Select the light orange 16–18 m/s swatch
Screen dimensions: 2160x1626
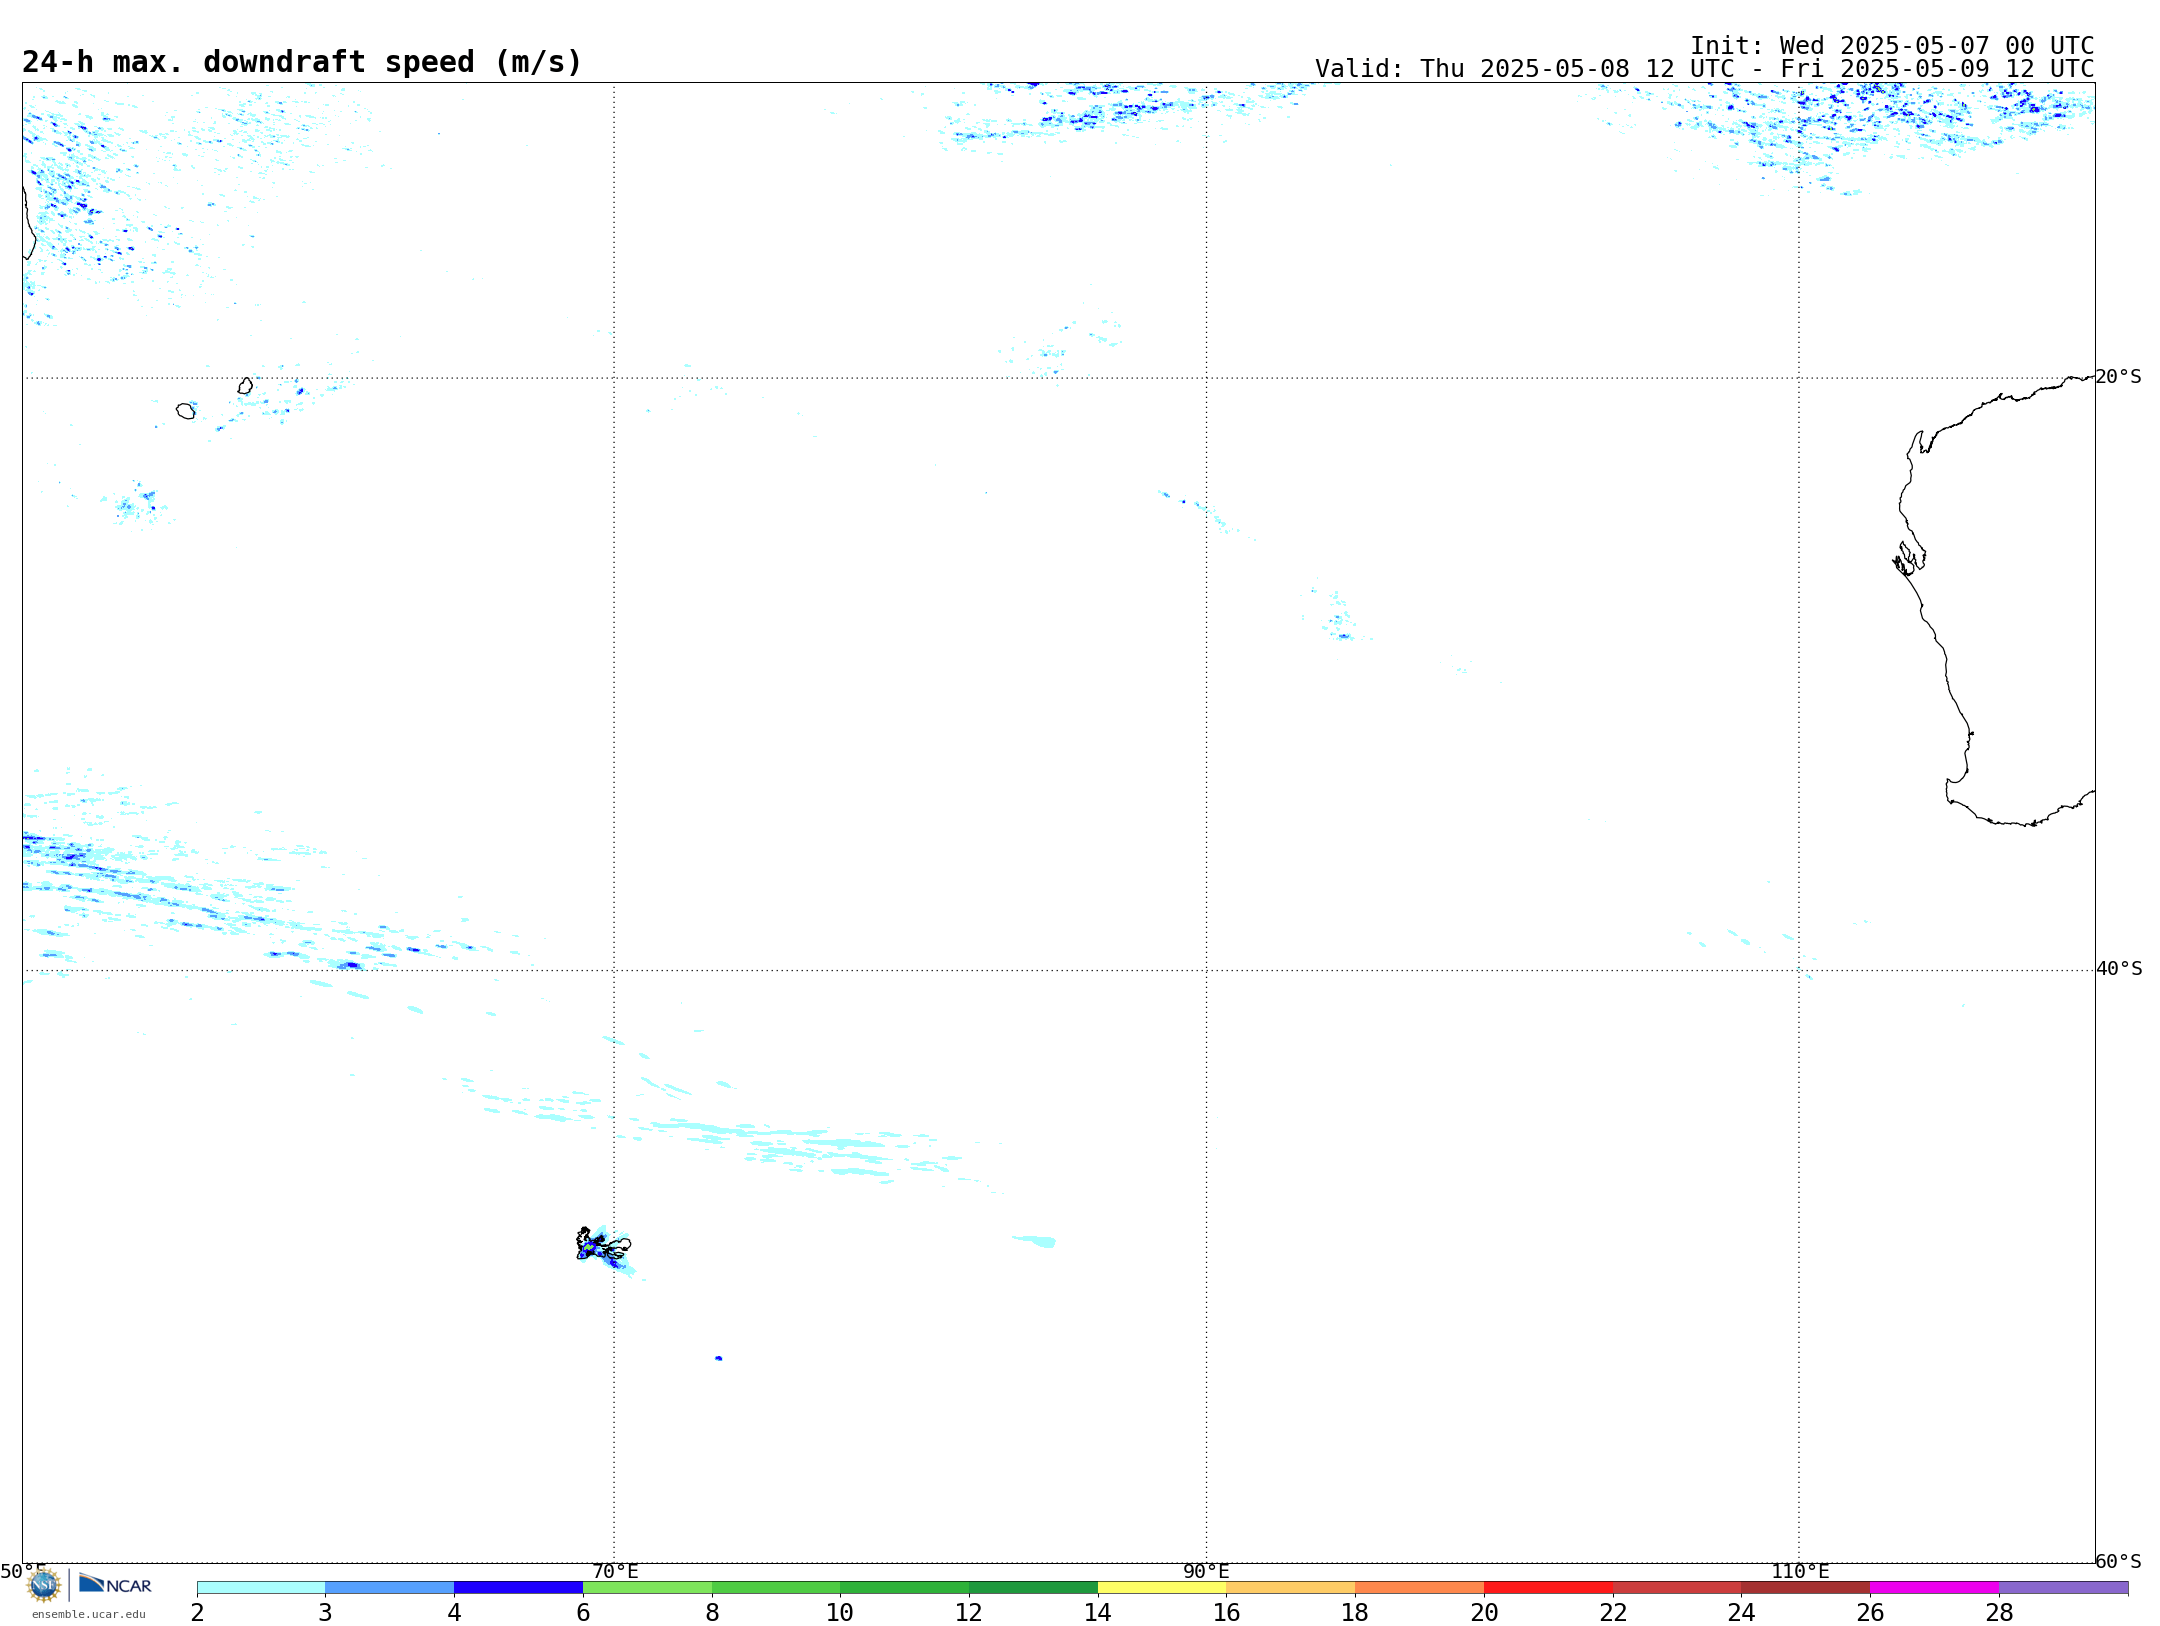(1291, 1588)
